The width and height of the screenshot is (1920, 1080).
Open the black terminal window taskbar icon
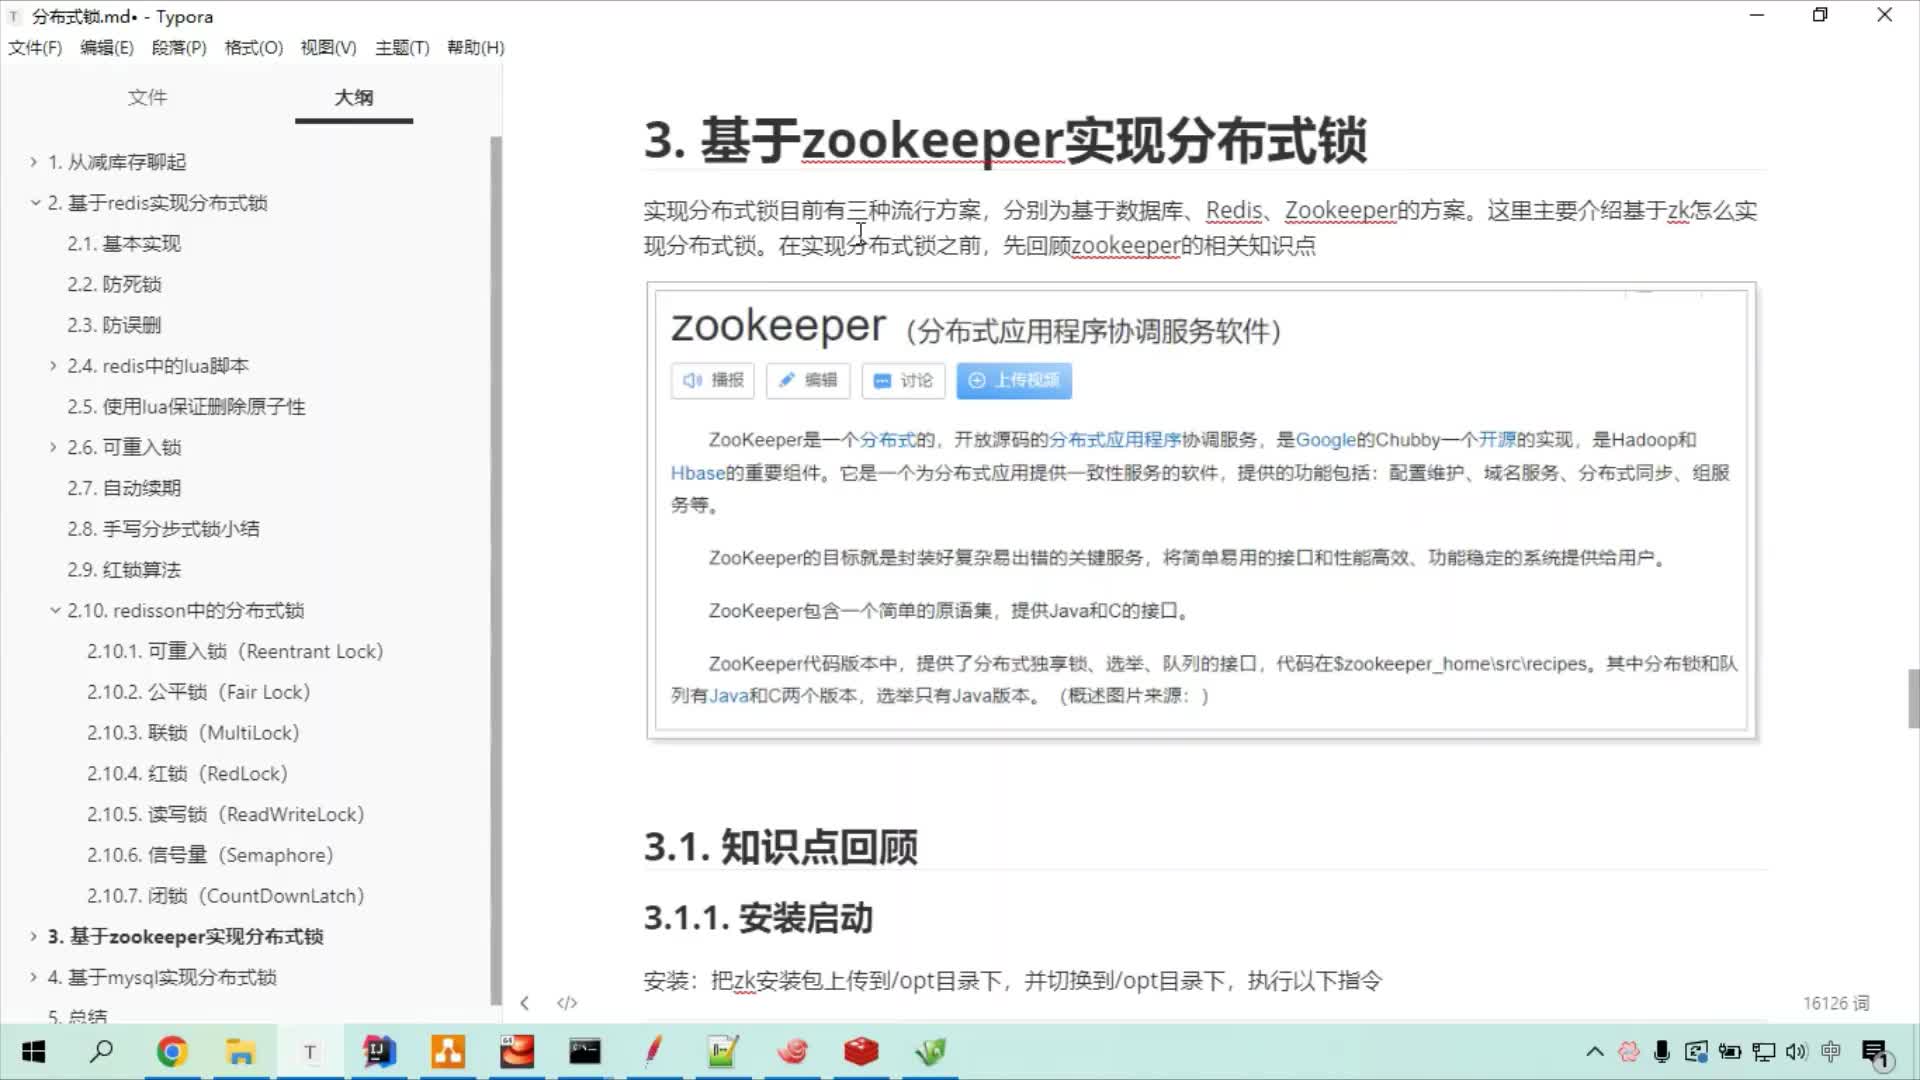(x=585, y=1052)
